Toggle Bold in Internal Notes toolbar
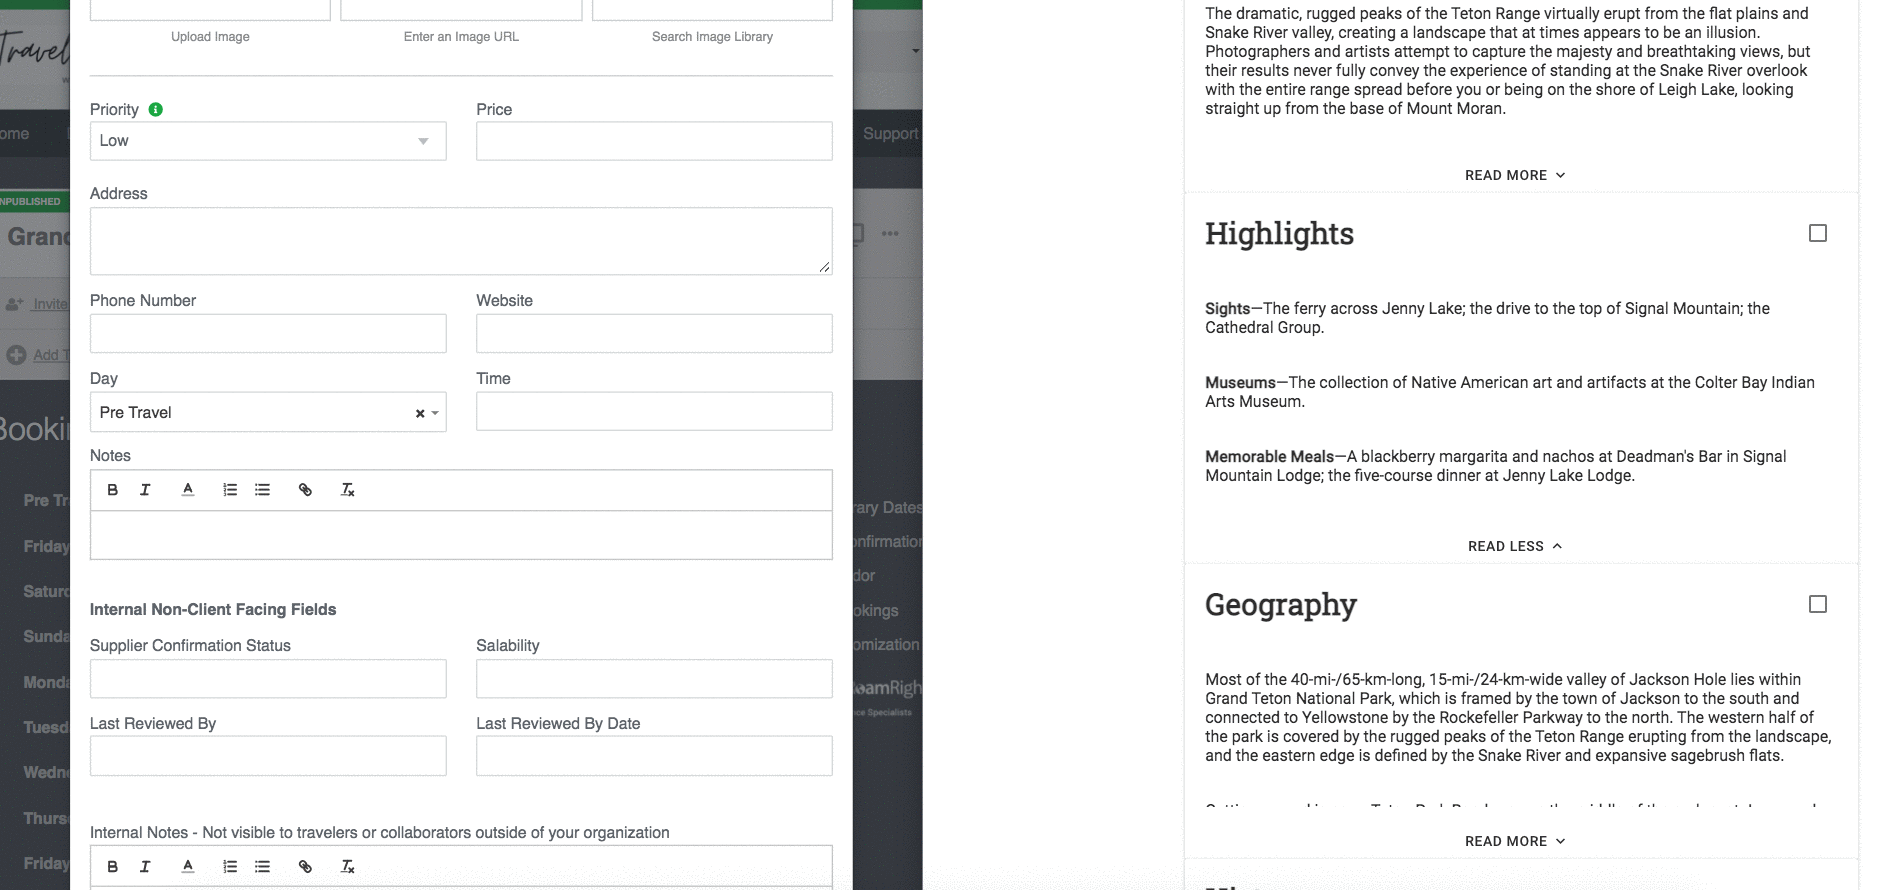Image resolution: width=1879 pixels, height=890 pixels. [x=112, y=867]
